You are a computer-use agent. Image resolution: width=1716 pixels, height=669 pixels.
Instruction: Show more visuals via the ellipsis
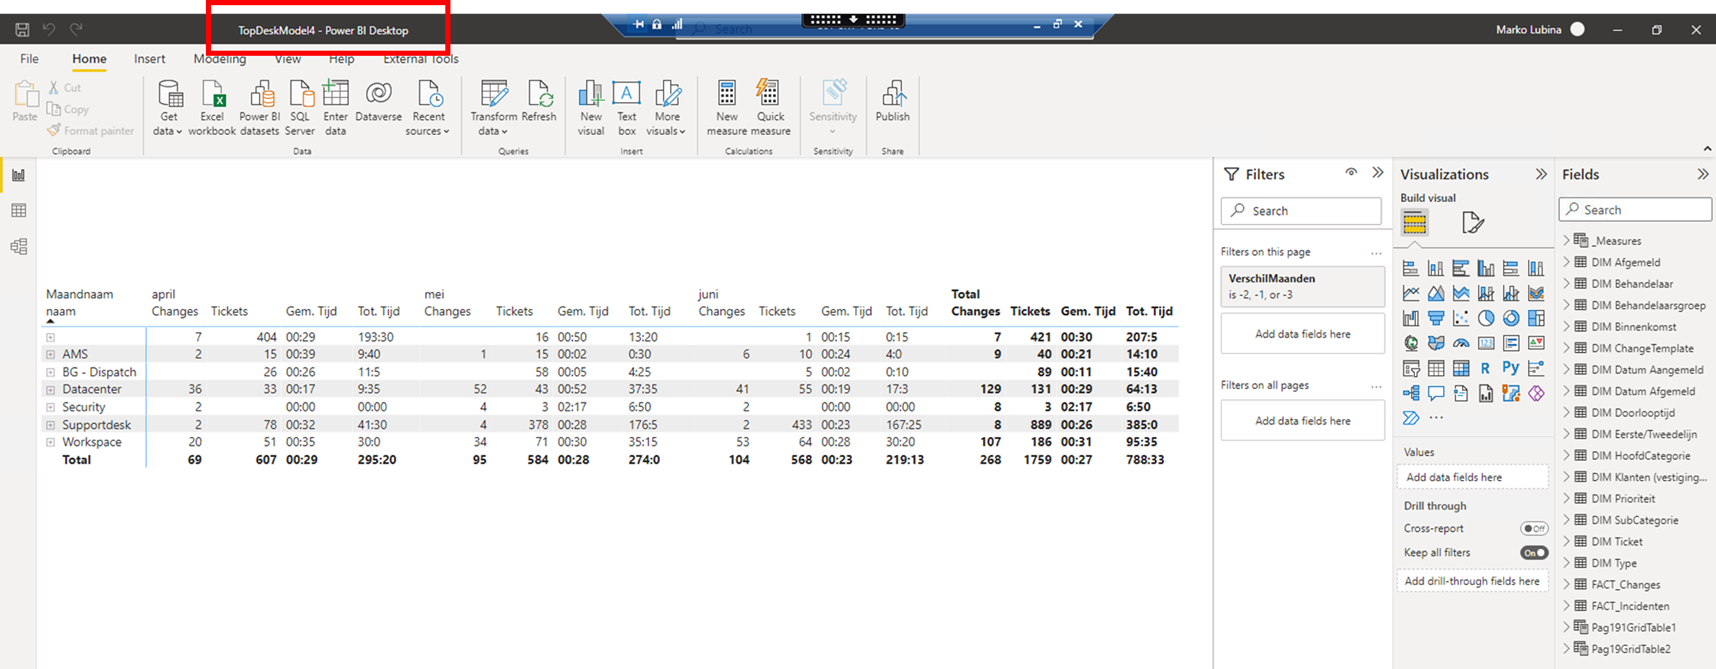point(1436,418)
